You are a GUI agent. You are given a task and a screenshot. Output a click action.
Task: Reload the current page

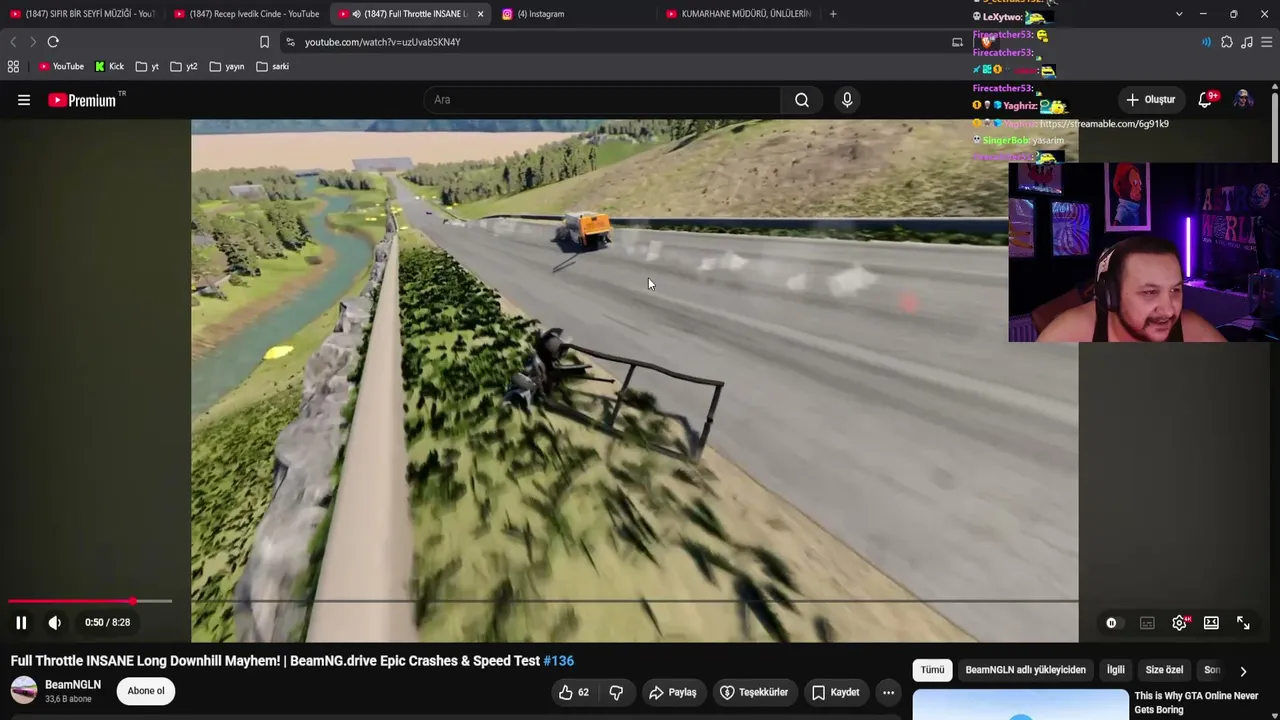point(53,42)
